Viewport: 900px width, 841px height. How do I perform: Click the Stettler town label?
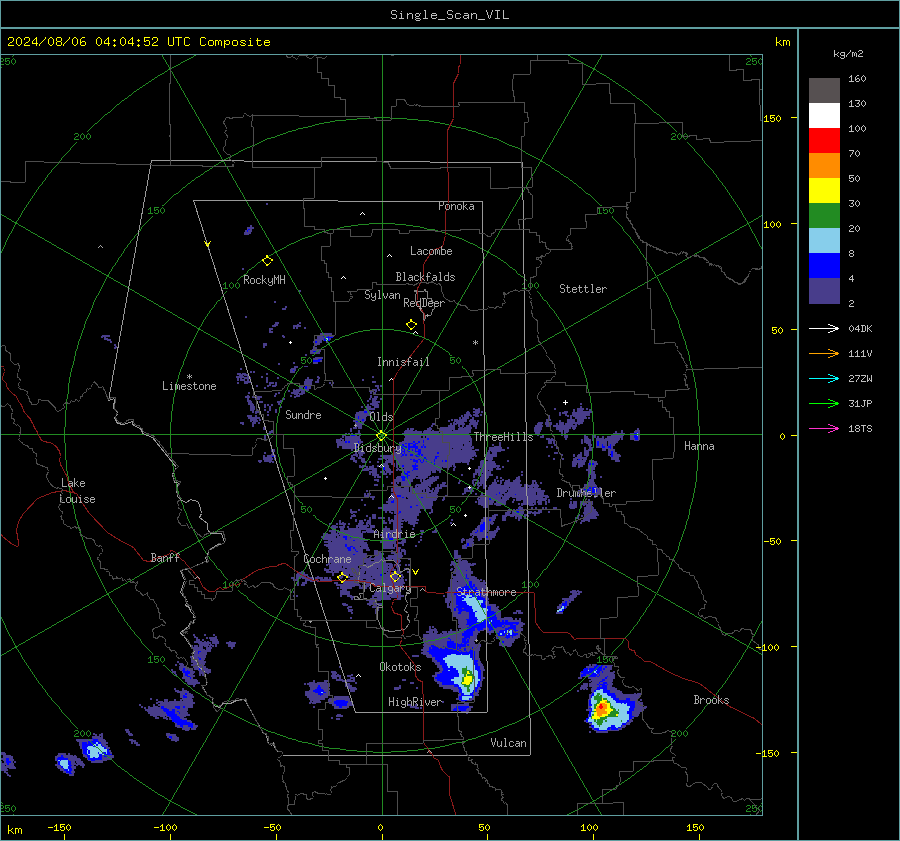pyautogui.click(x=583, y=289)
